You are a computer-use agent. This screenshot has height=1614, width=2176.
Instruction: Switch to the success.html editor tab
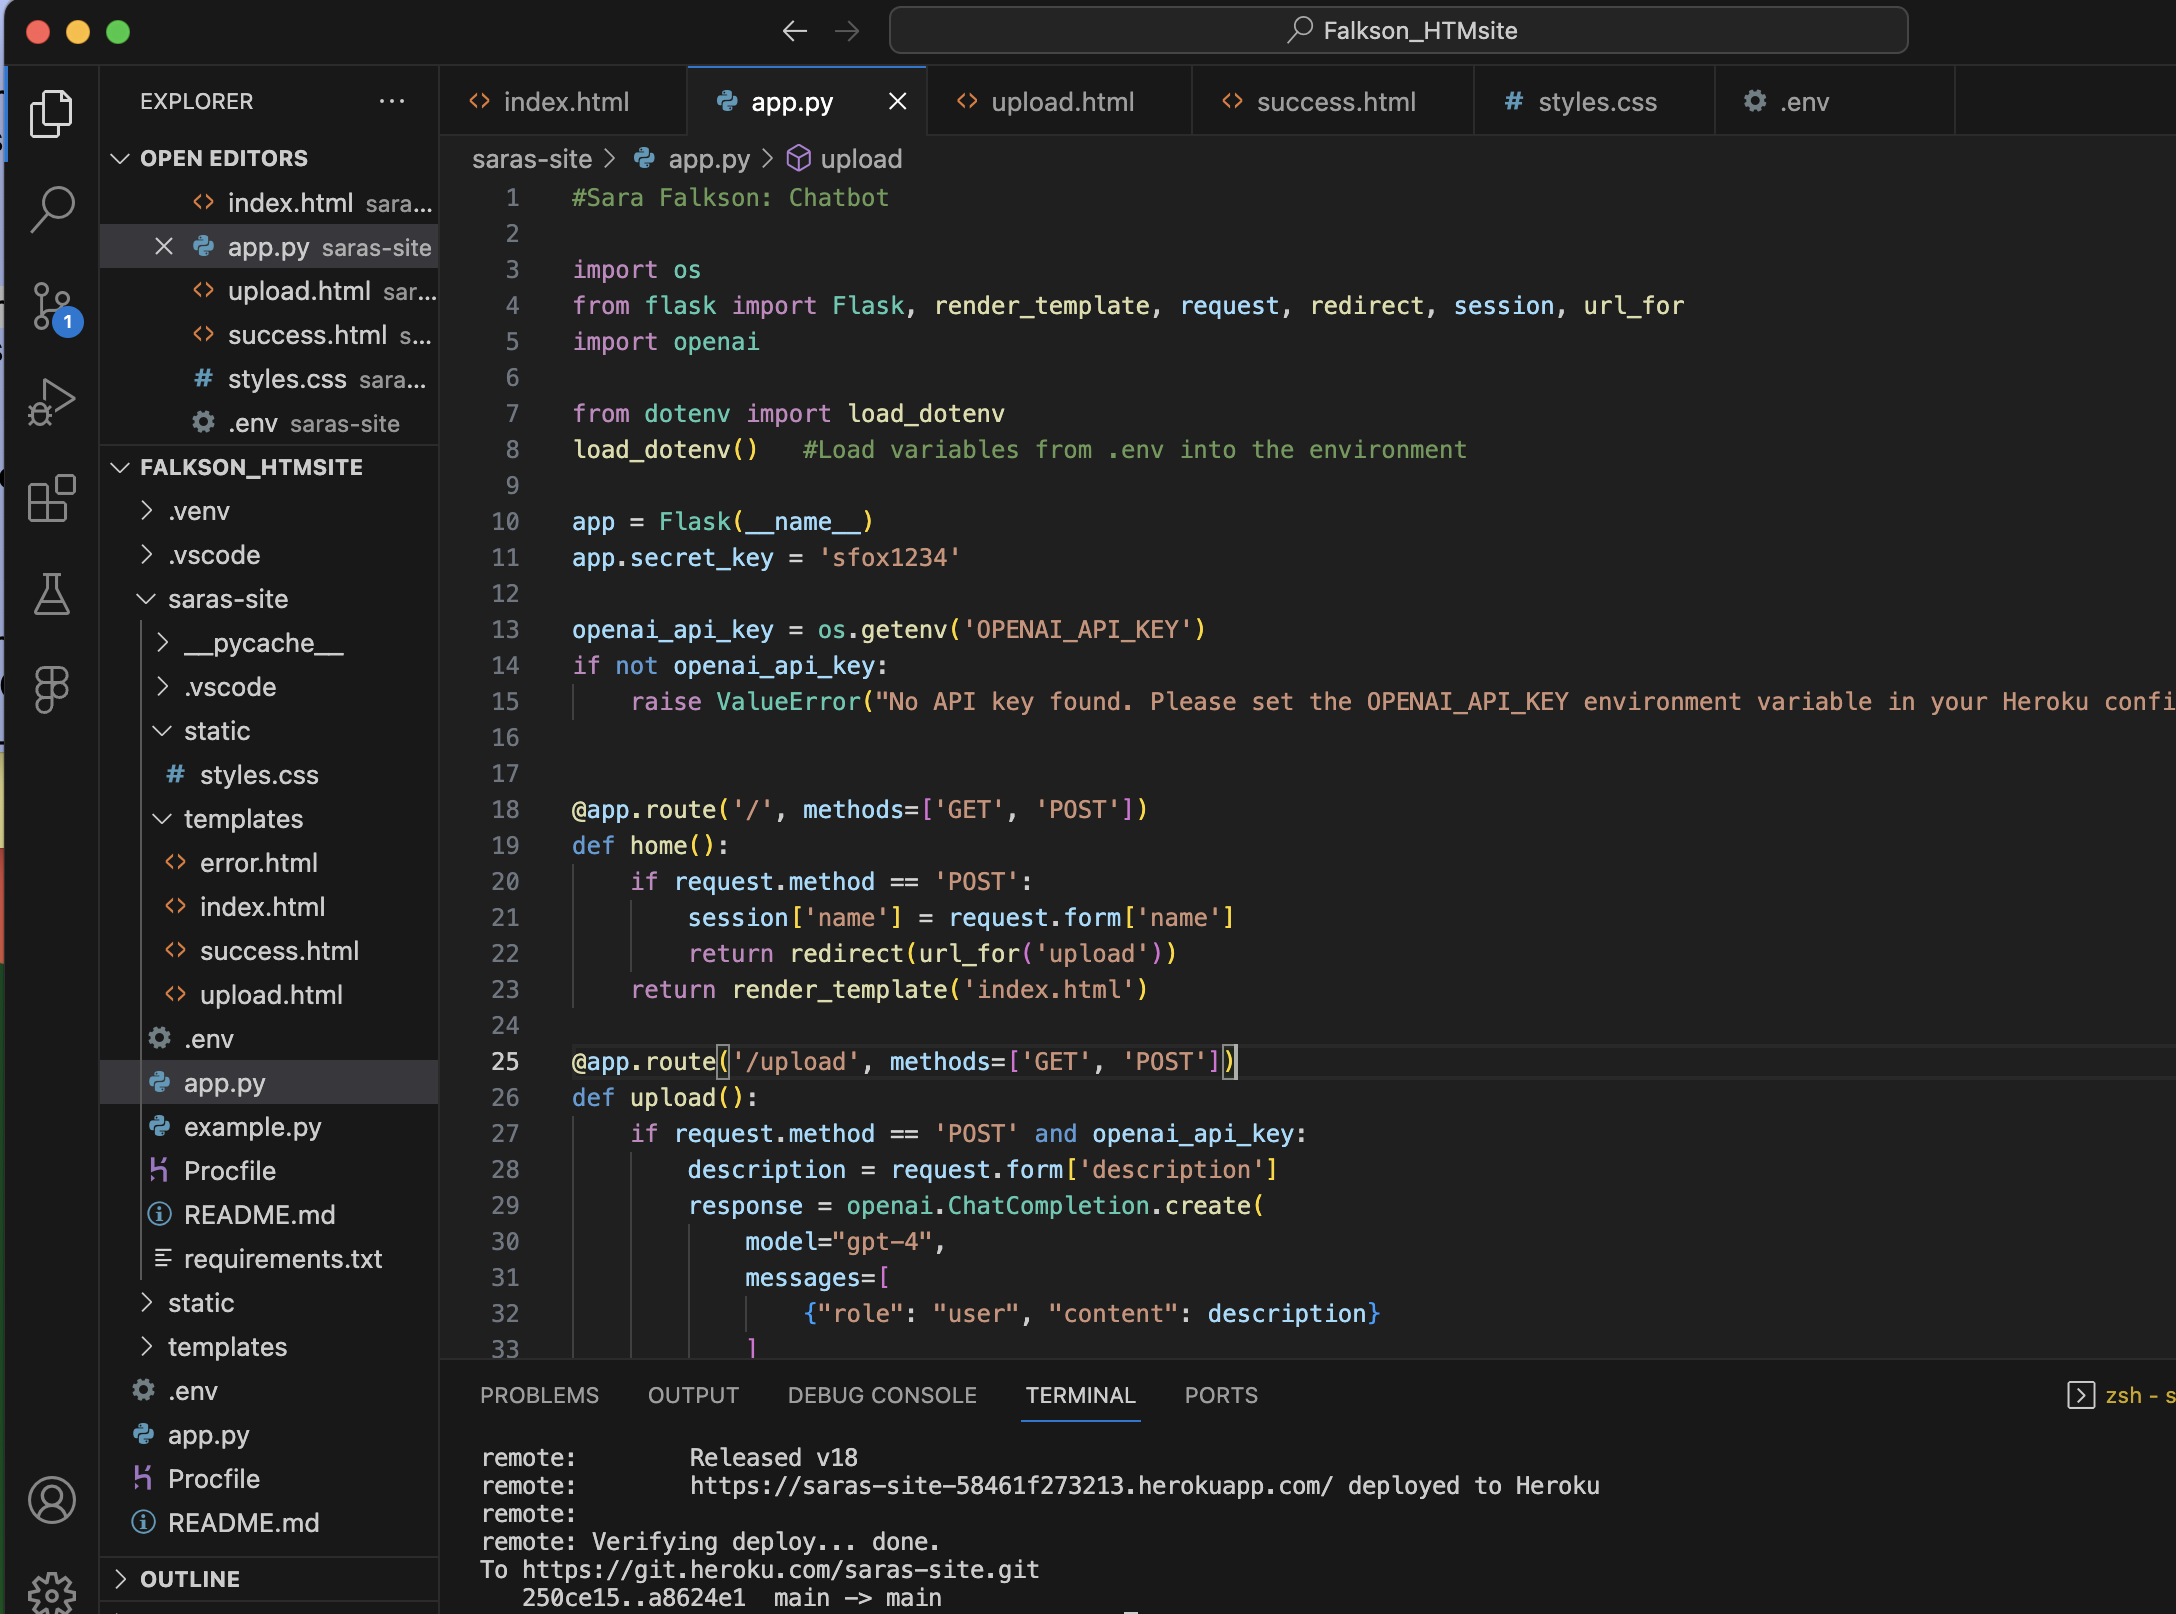point(1333,101)
